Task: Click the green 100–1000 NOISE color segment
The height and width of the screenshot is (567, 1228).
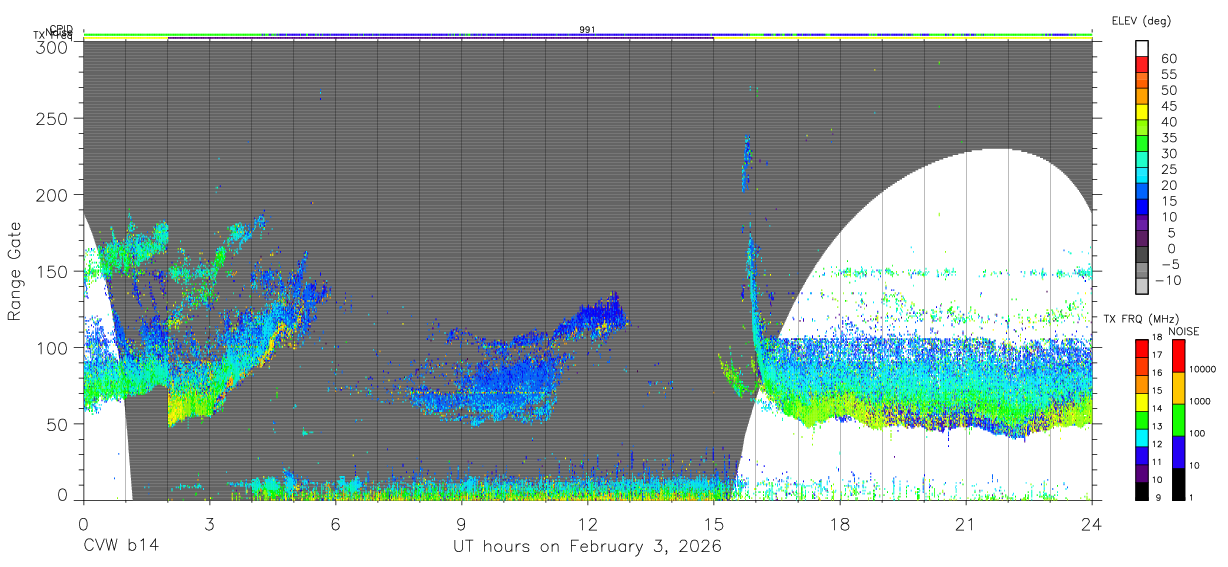Action: tap(1176, 420)
